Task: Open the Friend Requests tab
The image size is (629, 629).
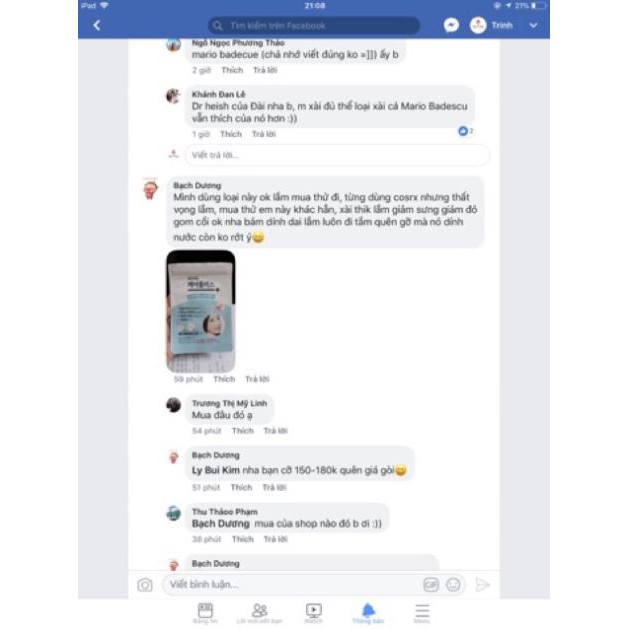Action: (260, 613)
